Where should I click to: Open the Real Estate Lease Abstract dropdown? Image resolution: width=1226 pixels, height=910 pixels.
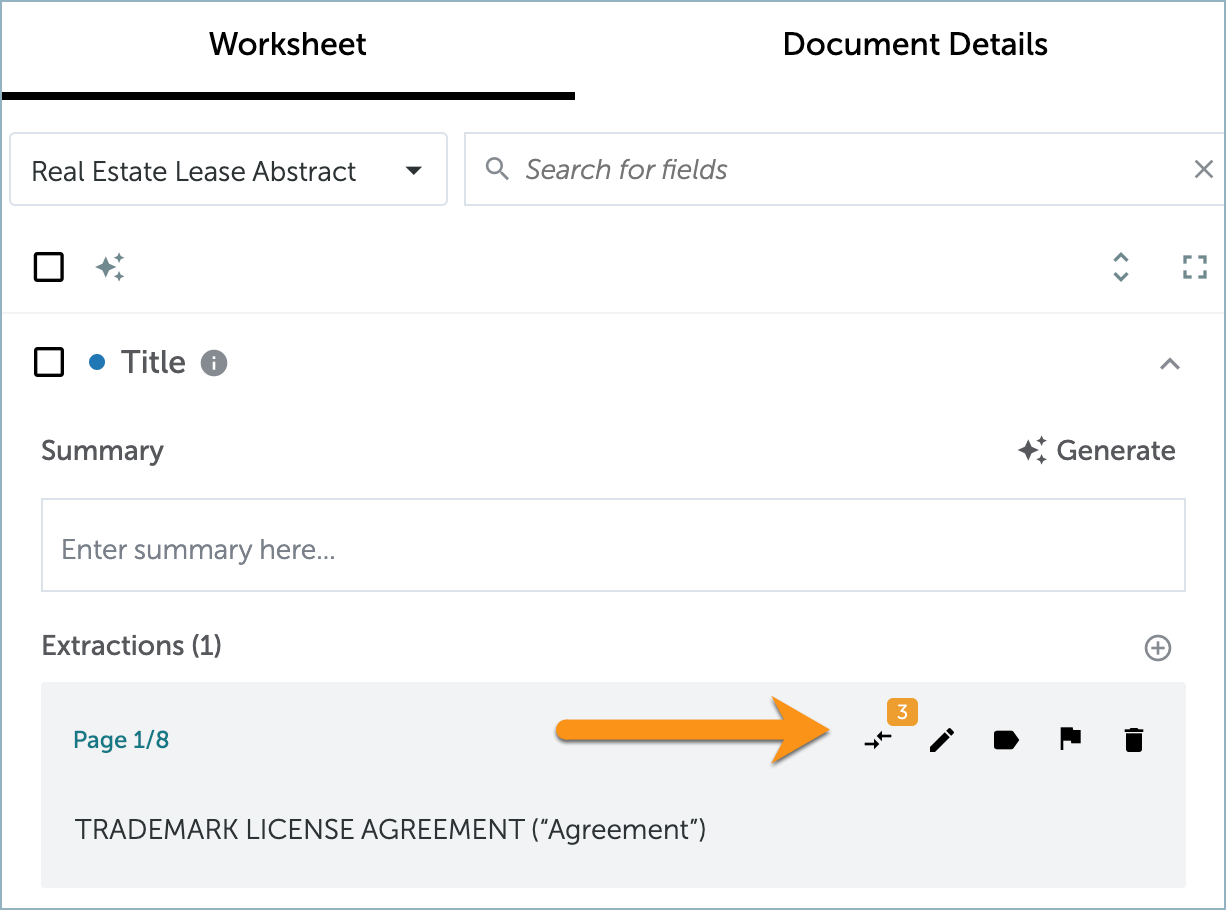(228, 170)
